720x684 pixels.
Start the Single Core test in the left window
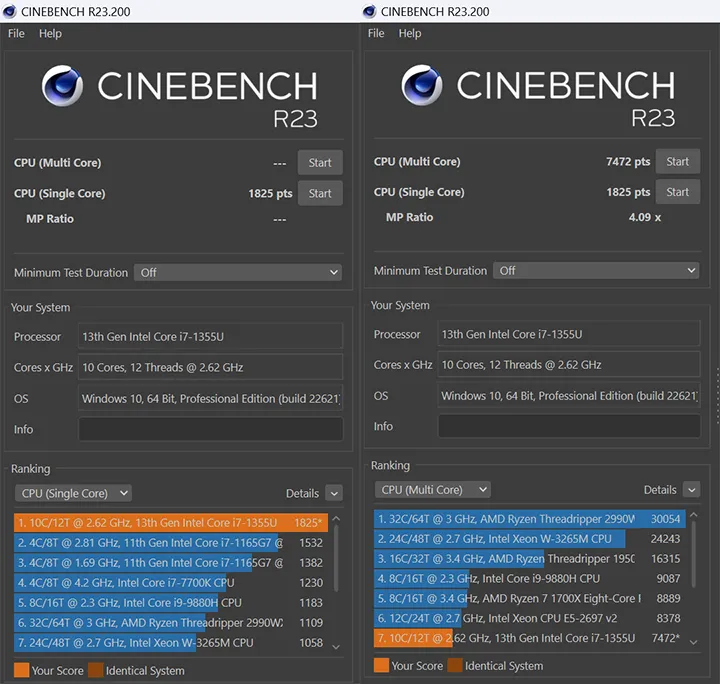320,194
